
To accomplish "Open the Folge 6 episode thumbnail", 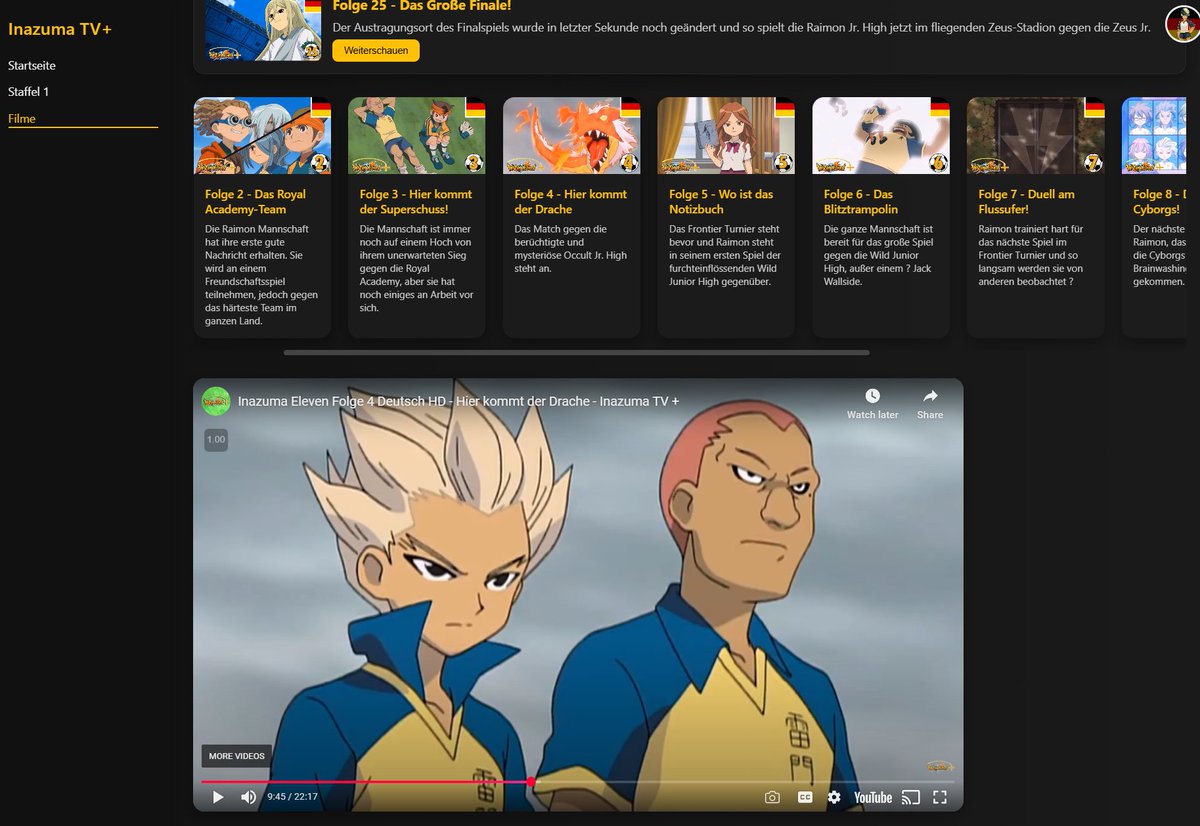I will point(880,135).
